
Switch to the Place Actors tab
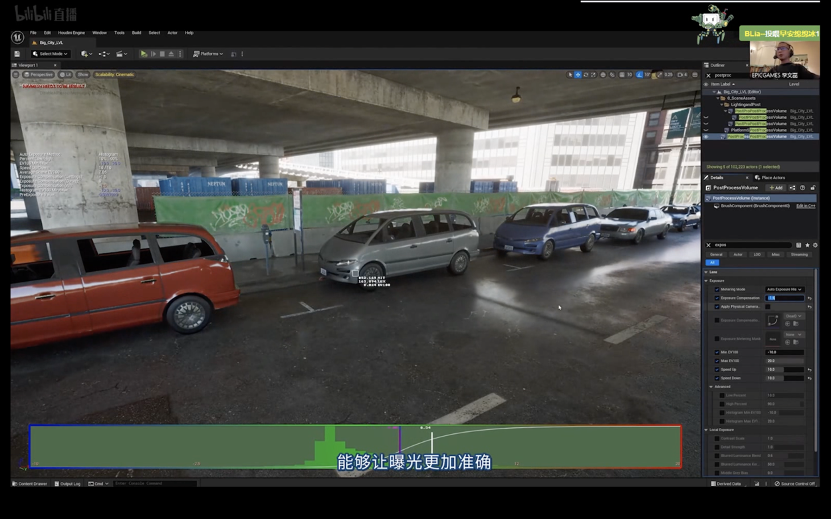770,178
